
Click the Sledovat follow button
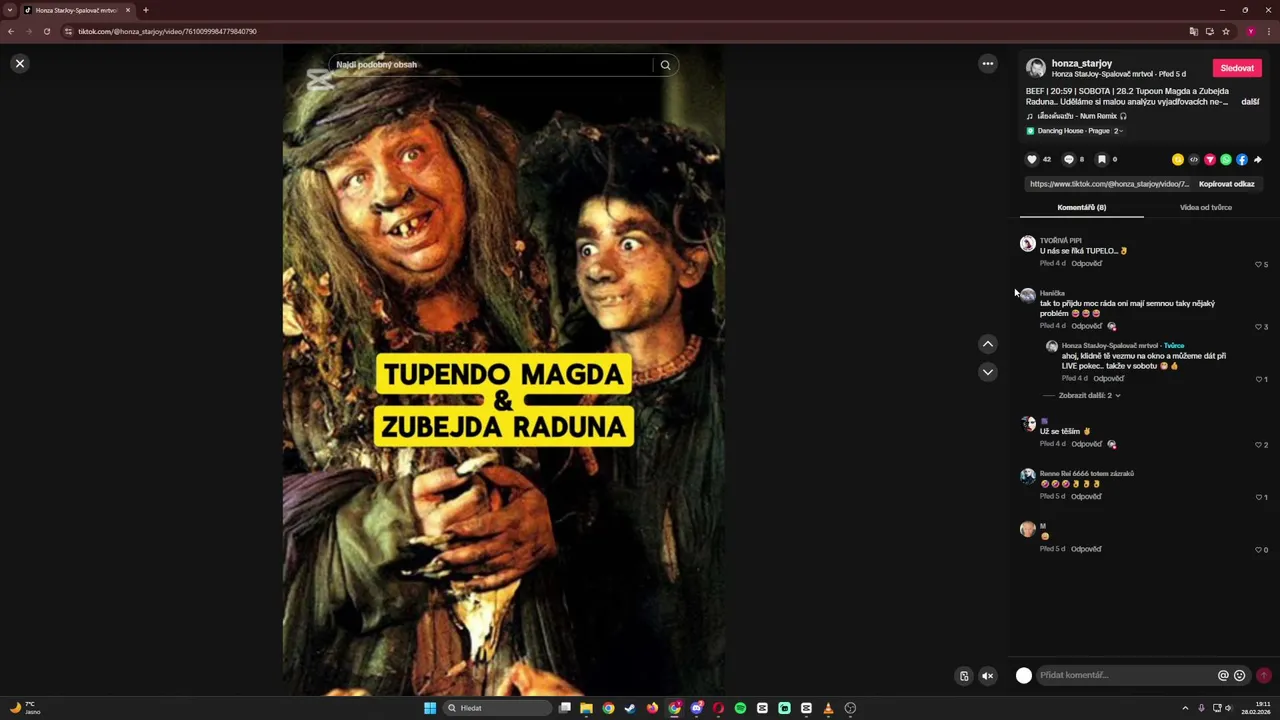coord(1237,68)
